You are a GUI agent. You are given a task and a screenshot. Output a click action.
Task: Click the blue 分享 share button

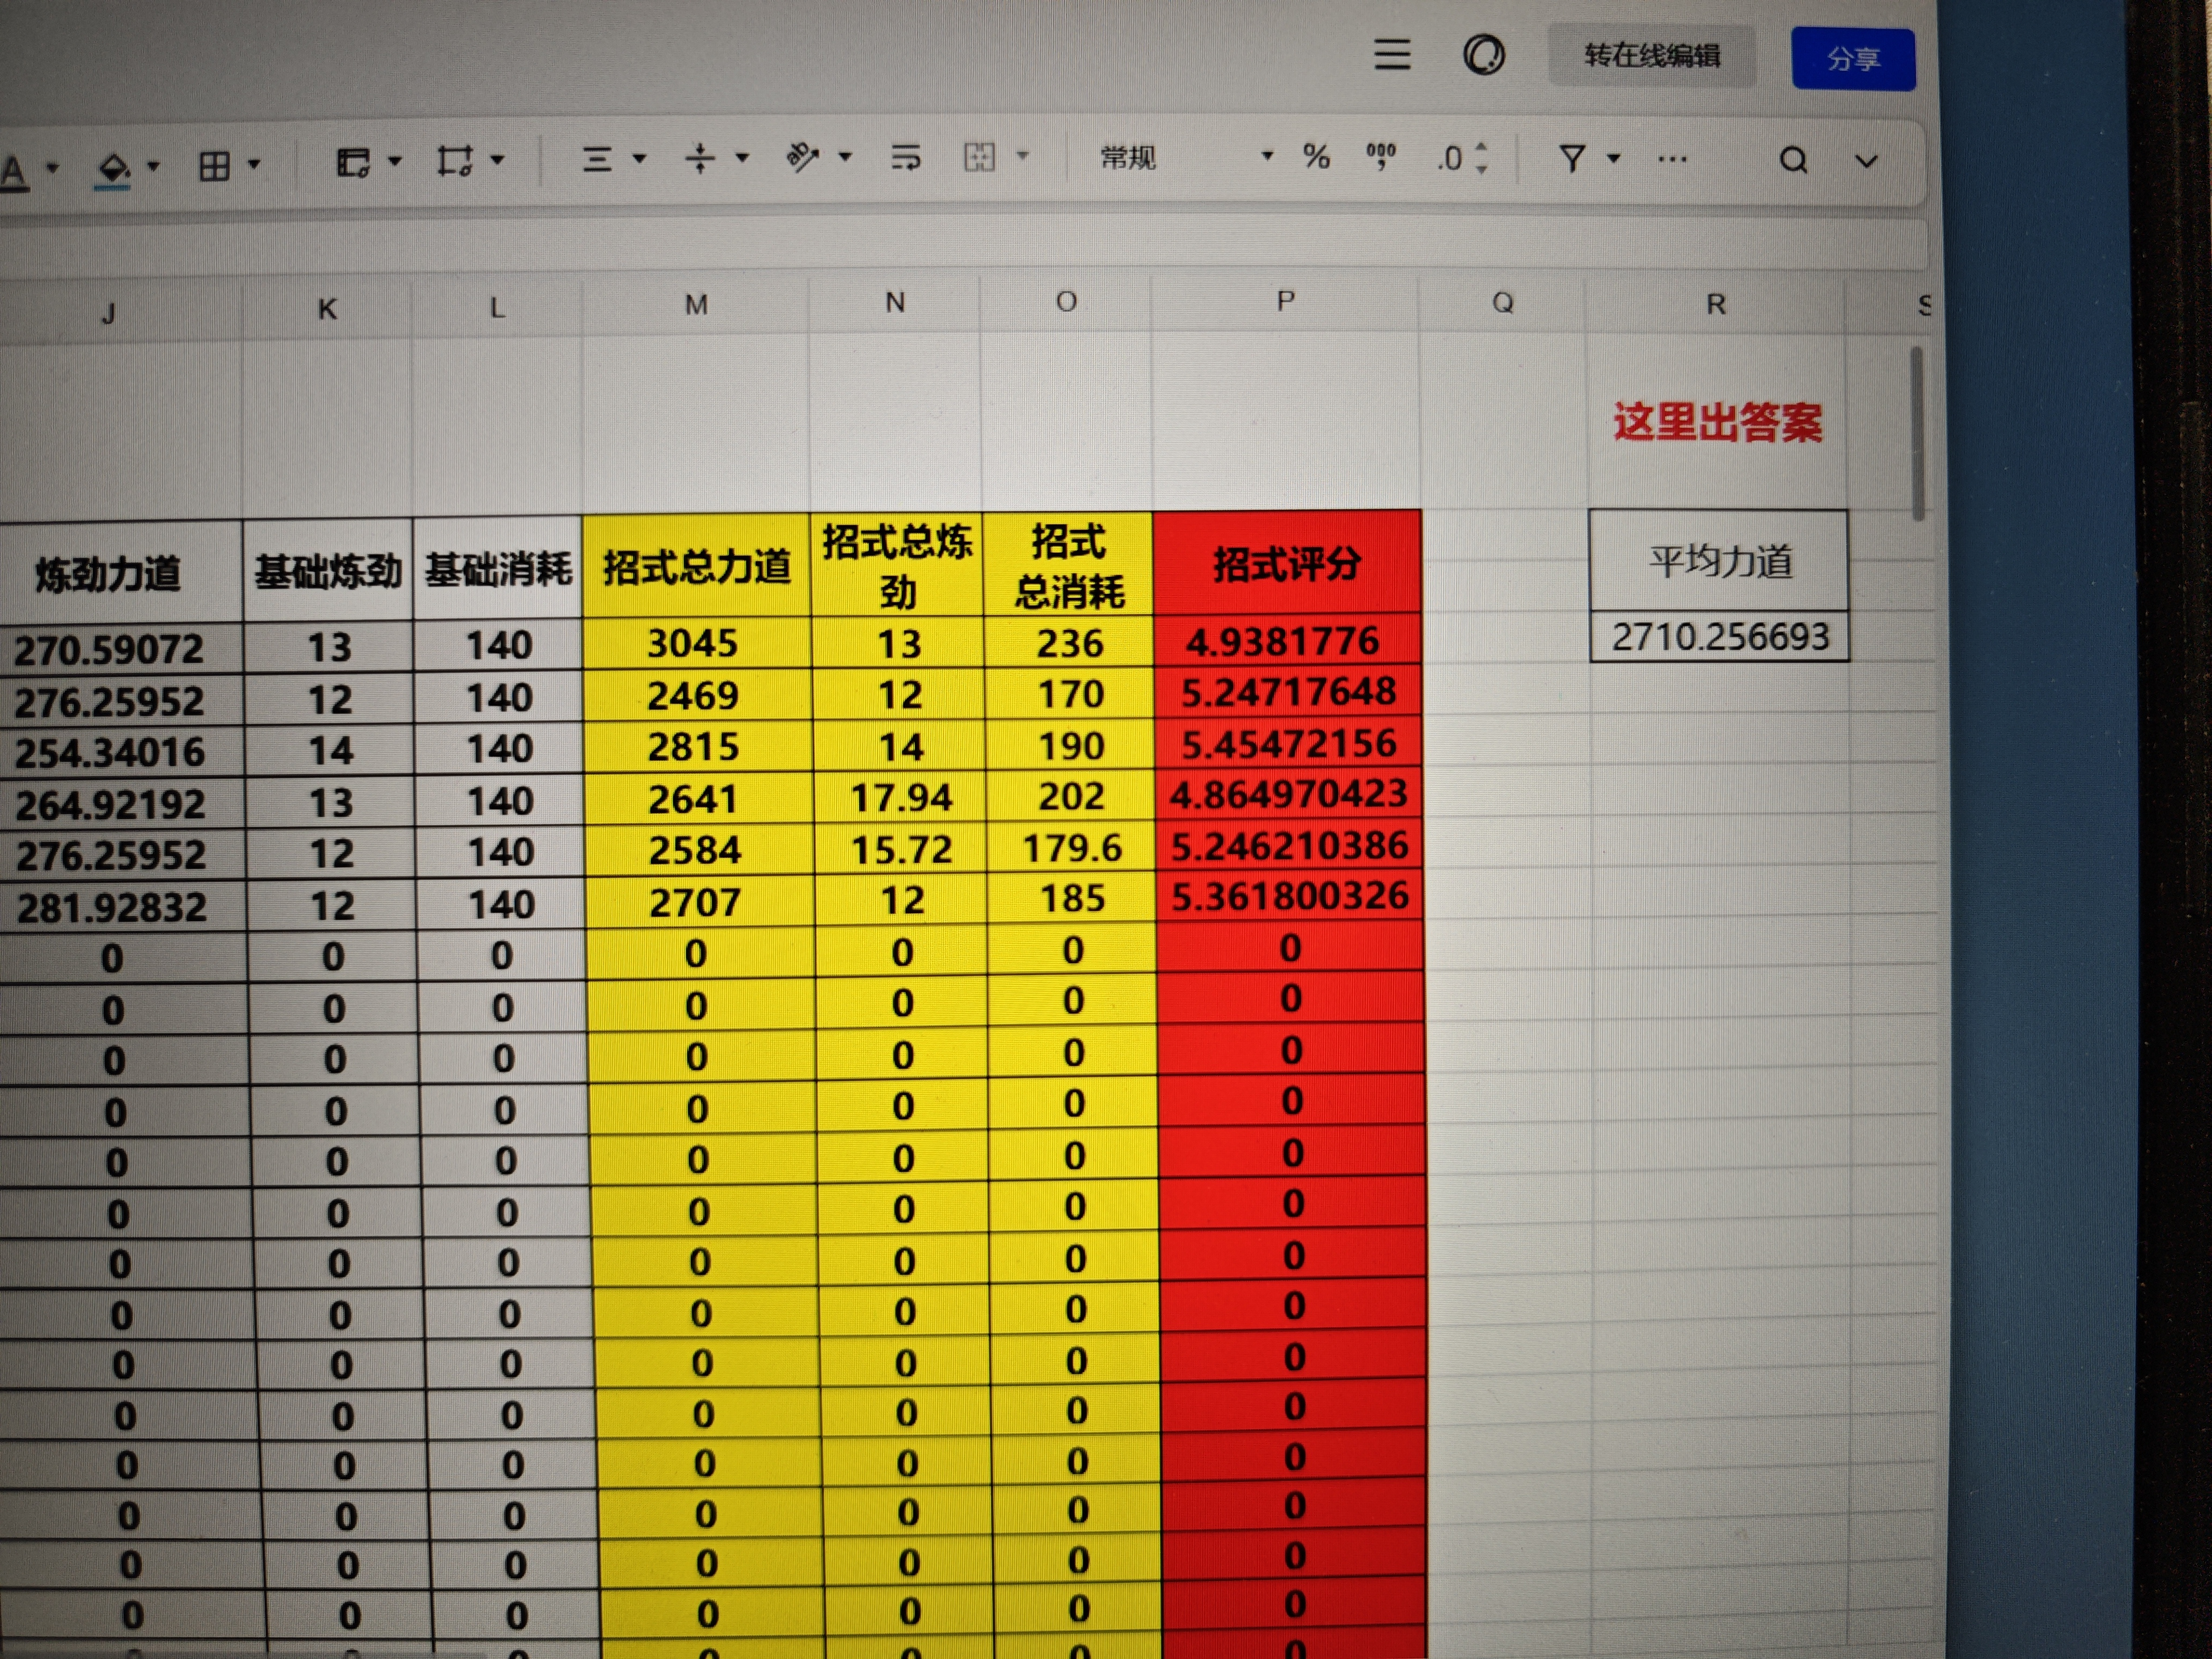(1853, 59)
